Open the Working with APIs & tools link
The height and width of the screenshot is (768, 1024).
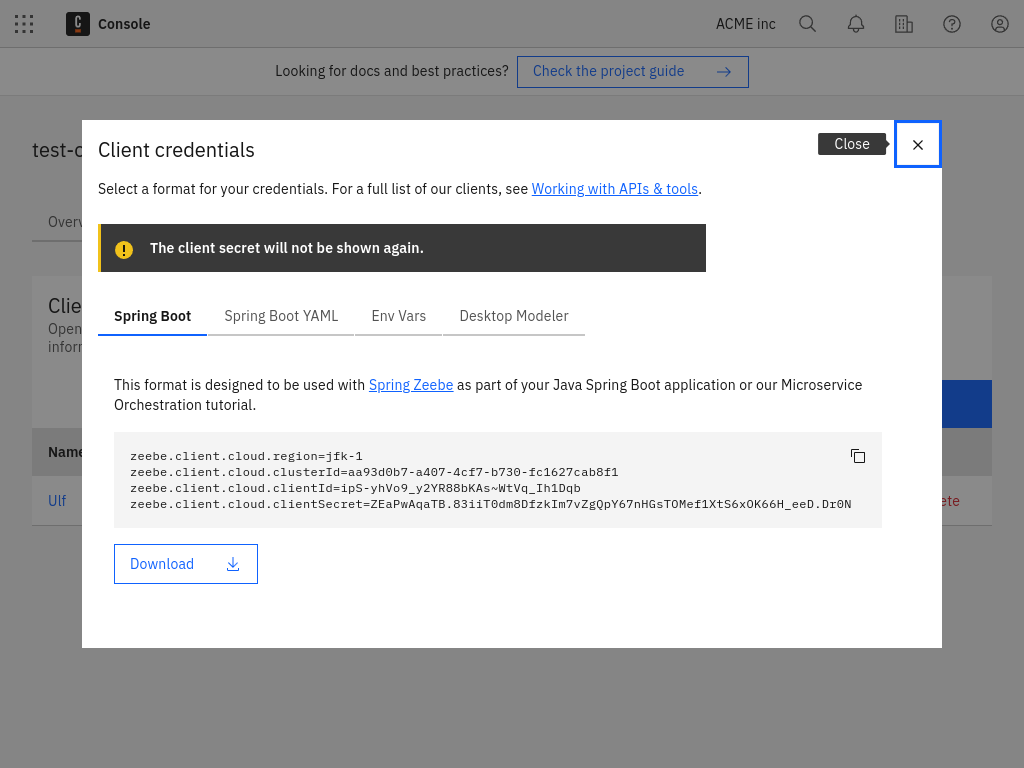tap(614, 189)
